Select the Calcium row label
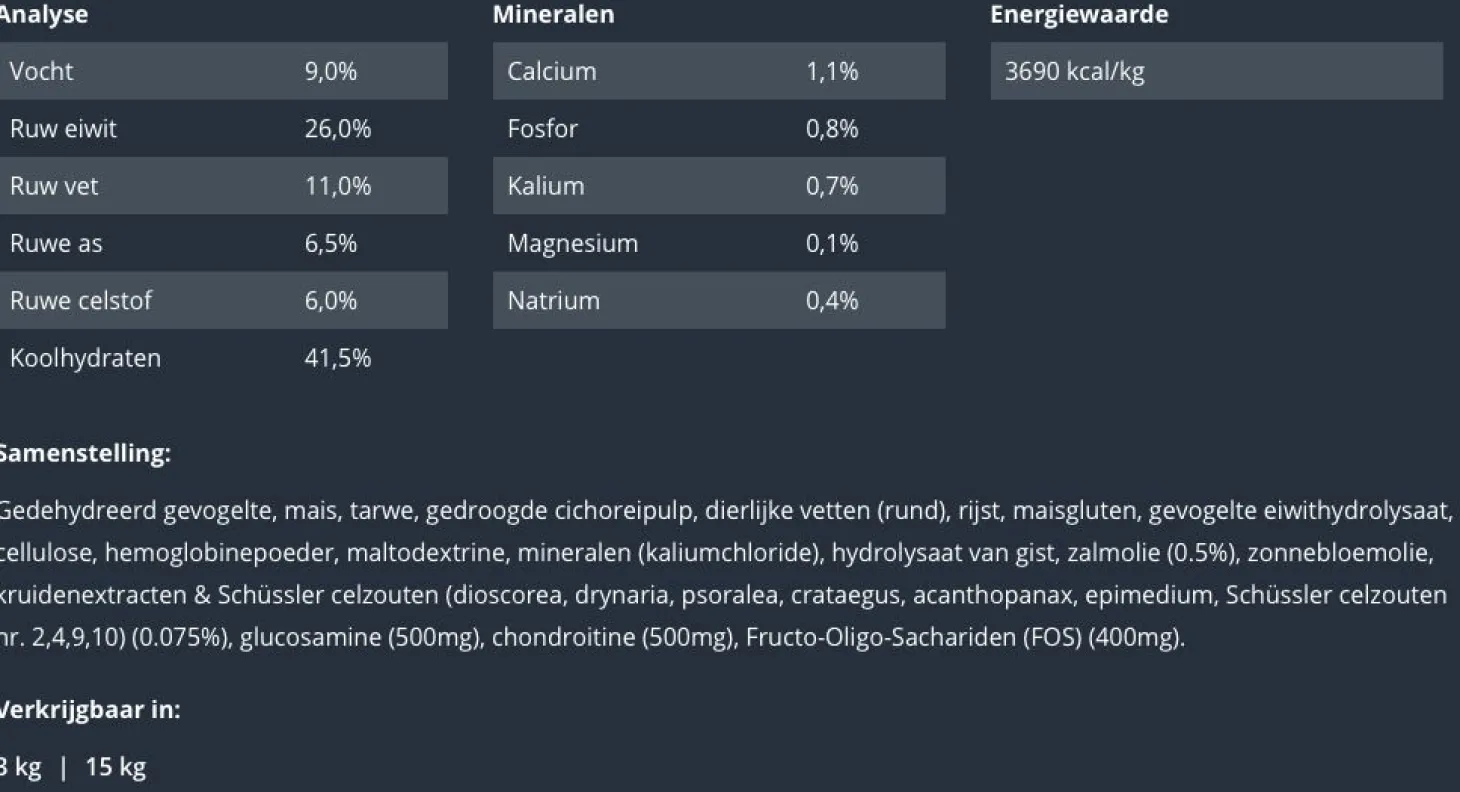The height and width of the screenshot is (792, 1460). pos(551,71)
